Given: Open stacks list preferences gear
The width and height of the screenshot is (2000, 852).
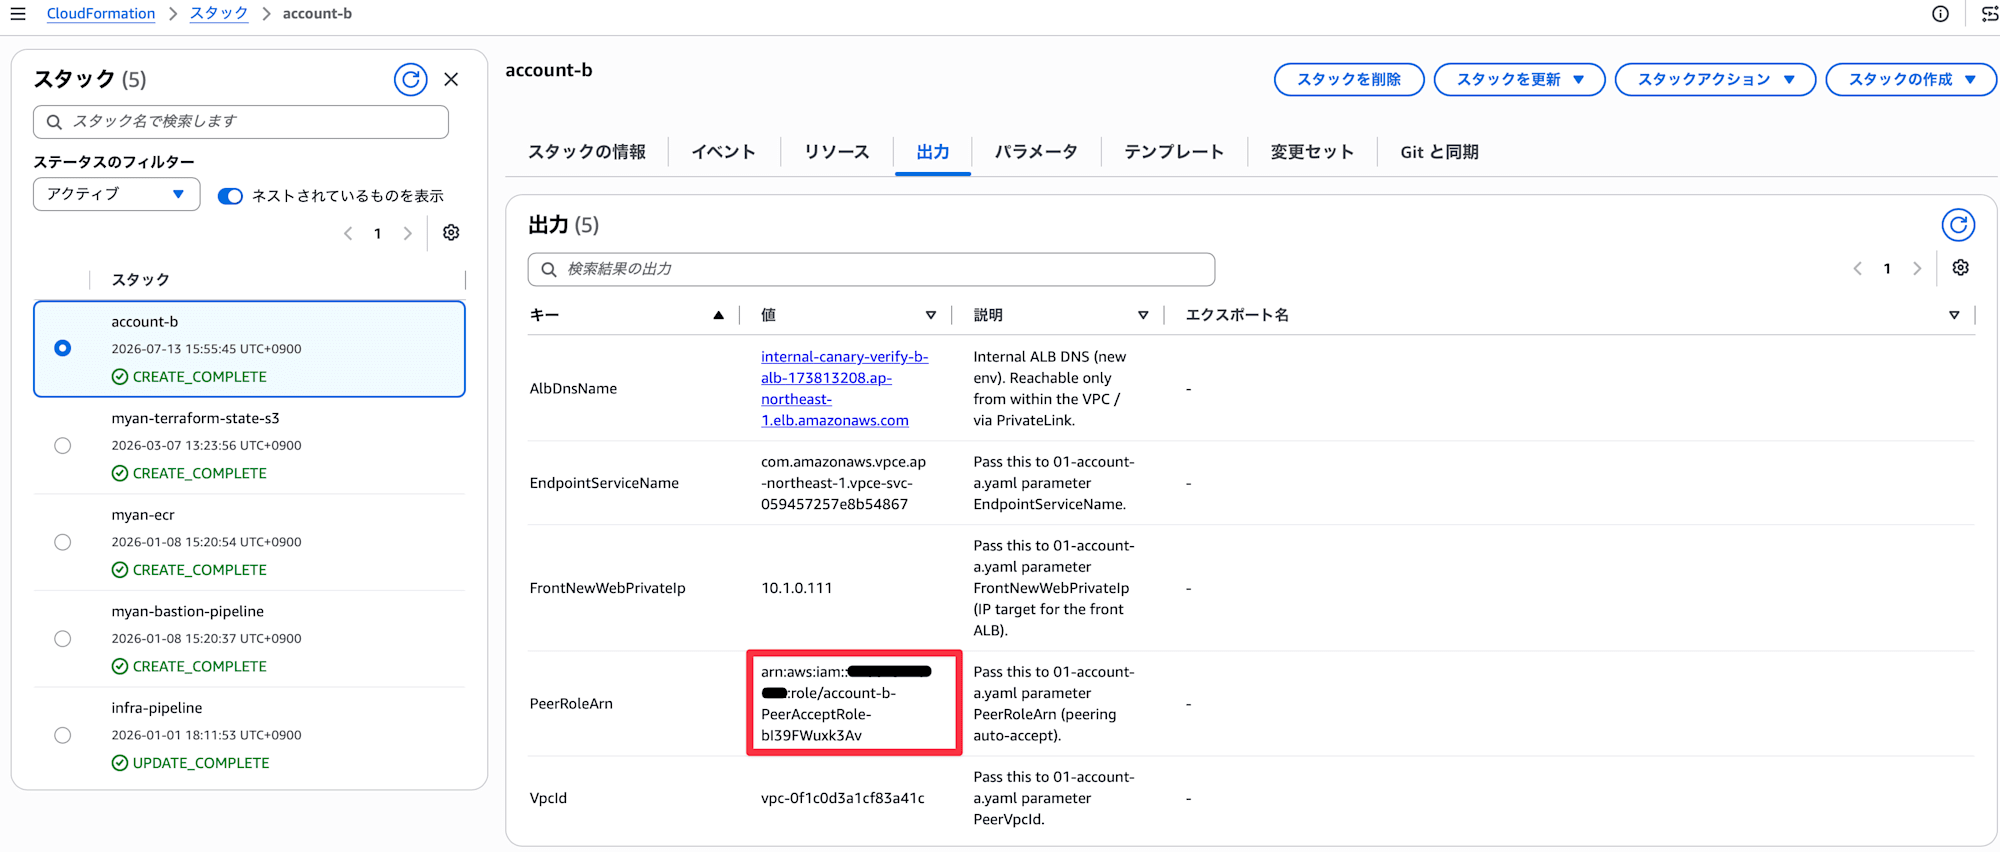Looking at the screenshot, I should 451,232.
